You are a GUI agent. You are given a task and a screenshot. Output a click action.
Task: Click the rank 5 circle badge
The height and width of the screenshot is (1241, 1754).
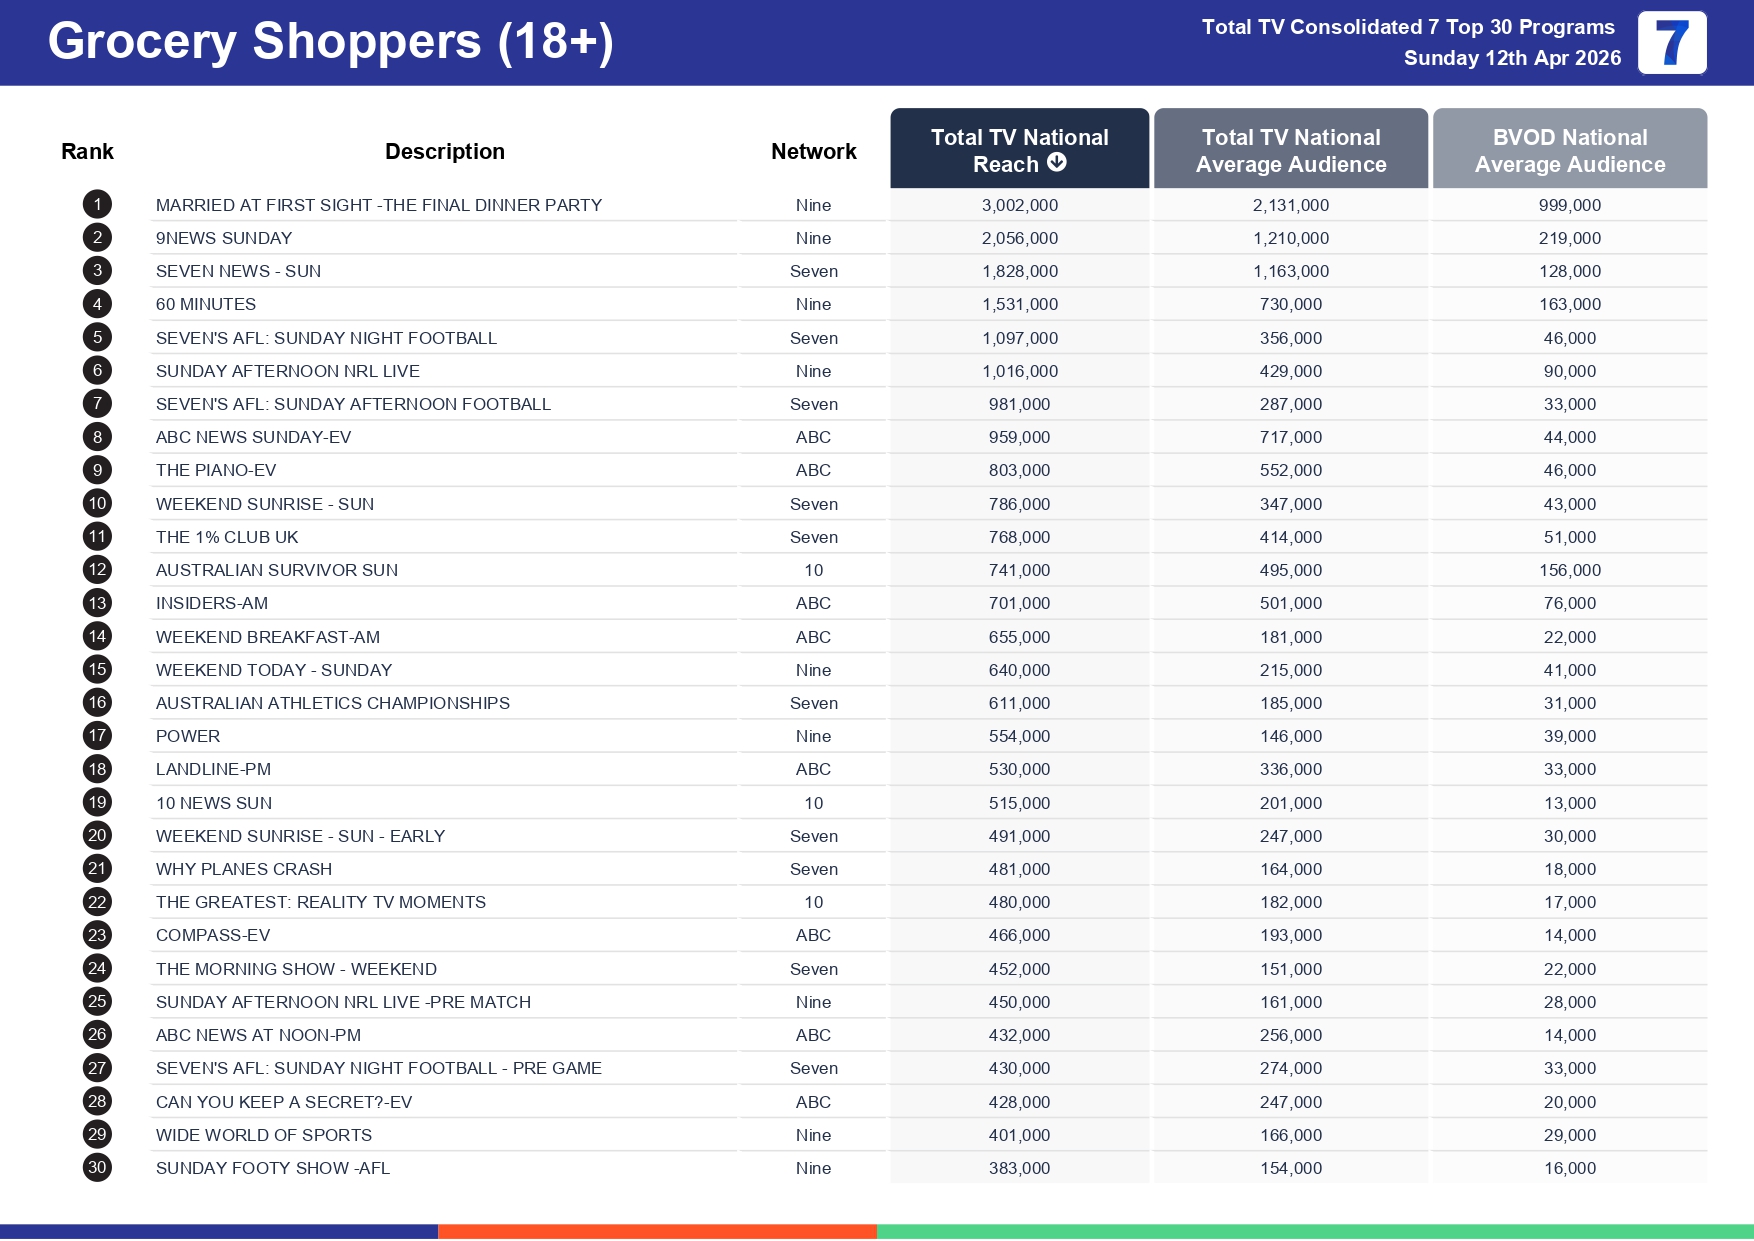point(97,338)
